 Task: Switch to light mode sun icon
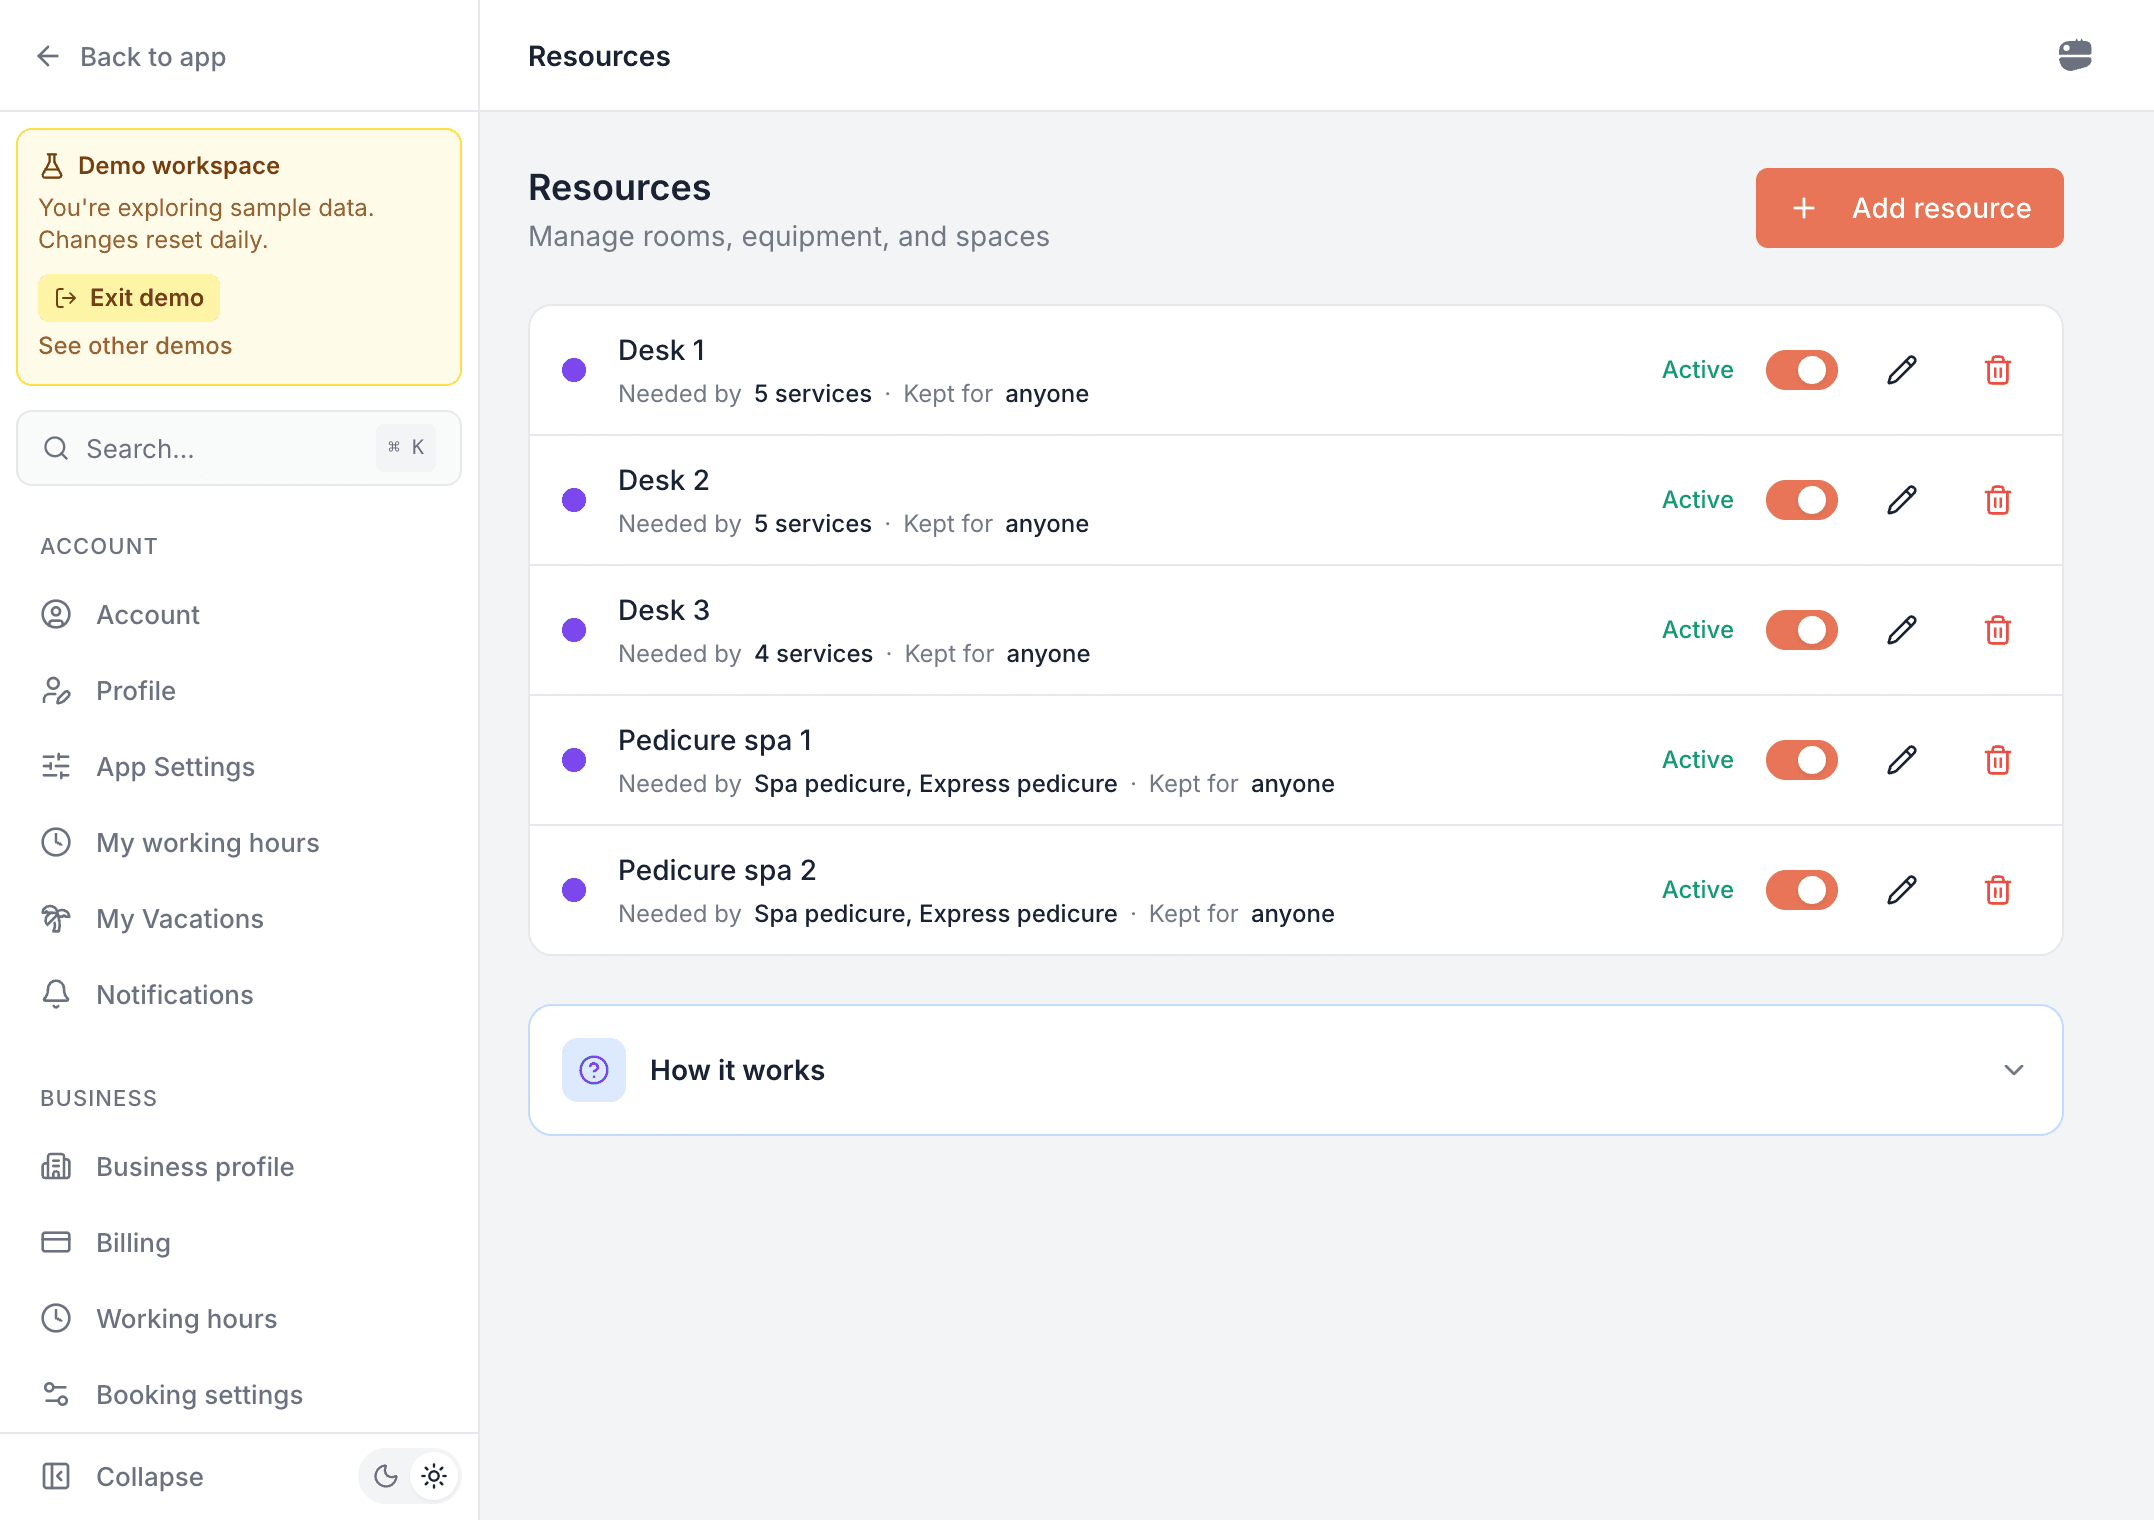(434, 1476)
